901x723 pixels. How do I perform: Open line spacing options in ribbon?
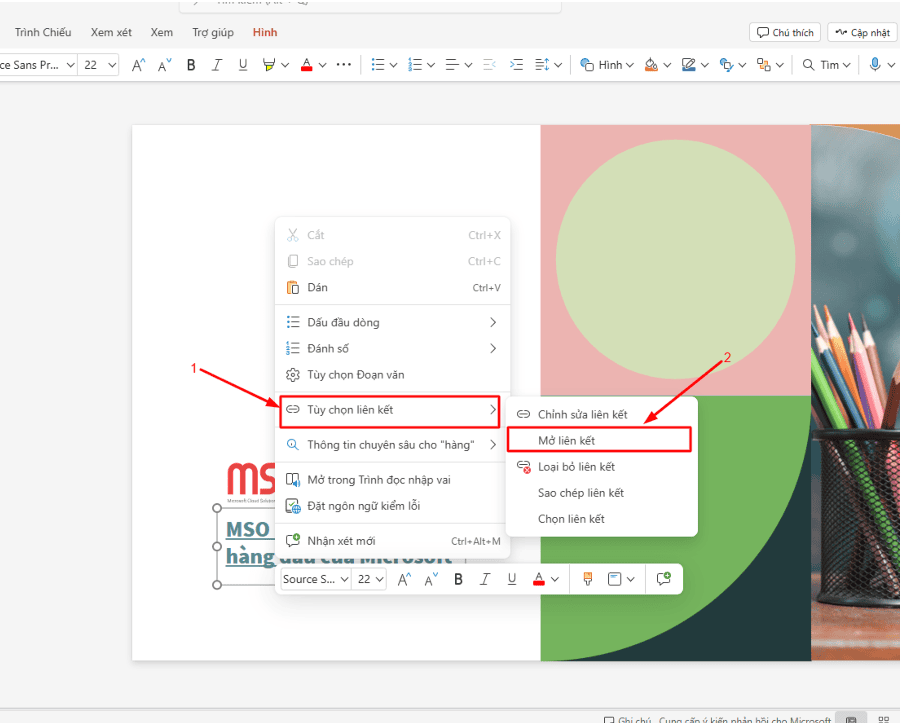tap(548, 65)
